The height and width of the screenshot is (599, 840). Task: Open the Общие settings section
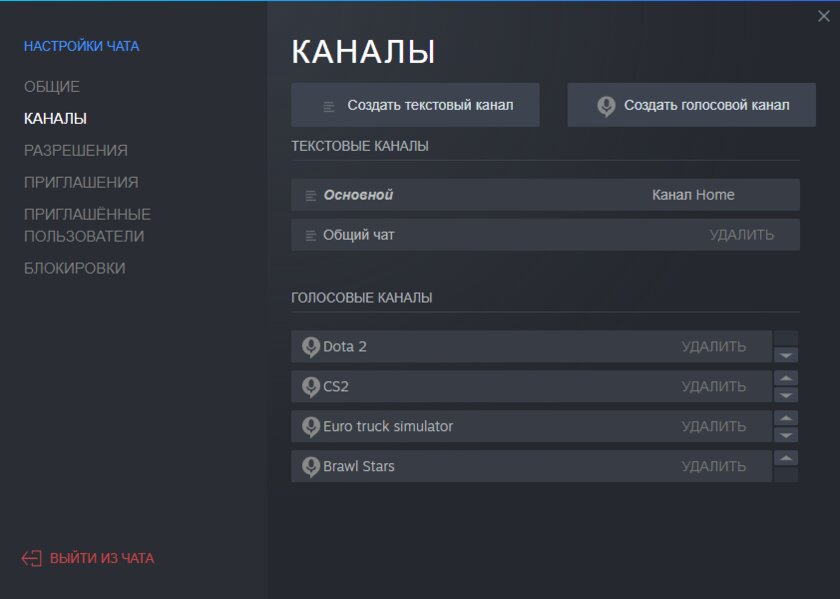(52, 87)
